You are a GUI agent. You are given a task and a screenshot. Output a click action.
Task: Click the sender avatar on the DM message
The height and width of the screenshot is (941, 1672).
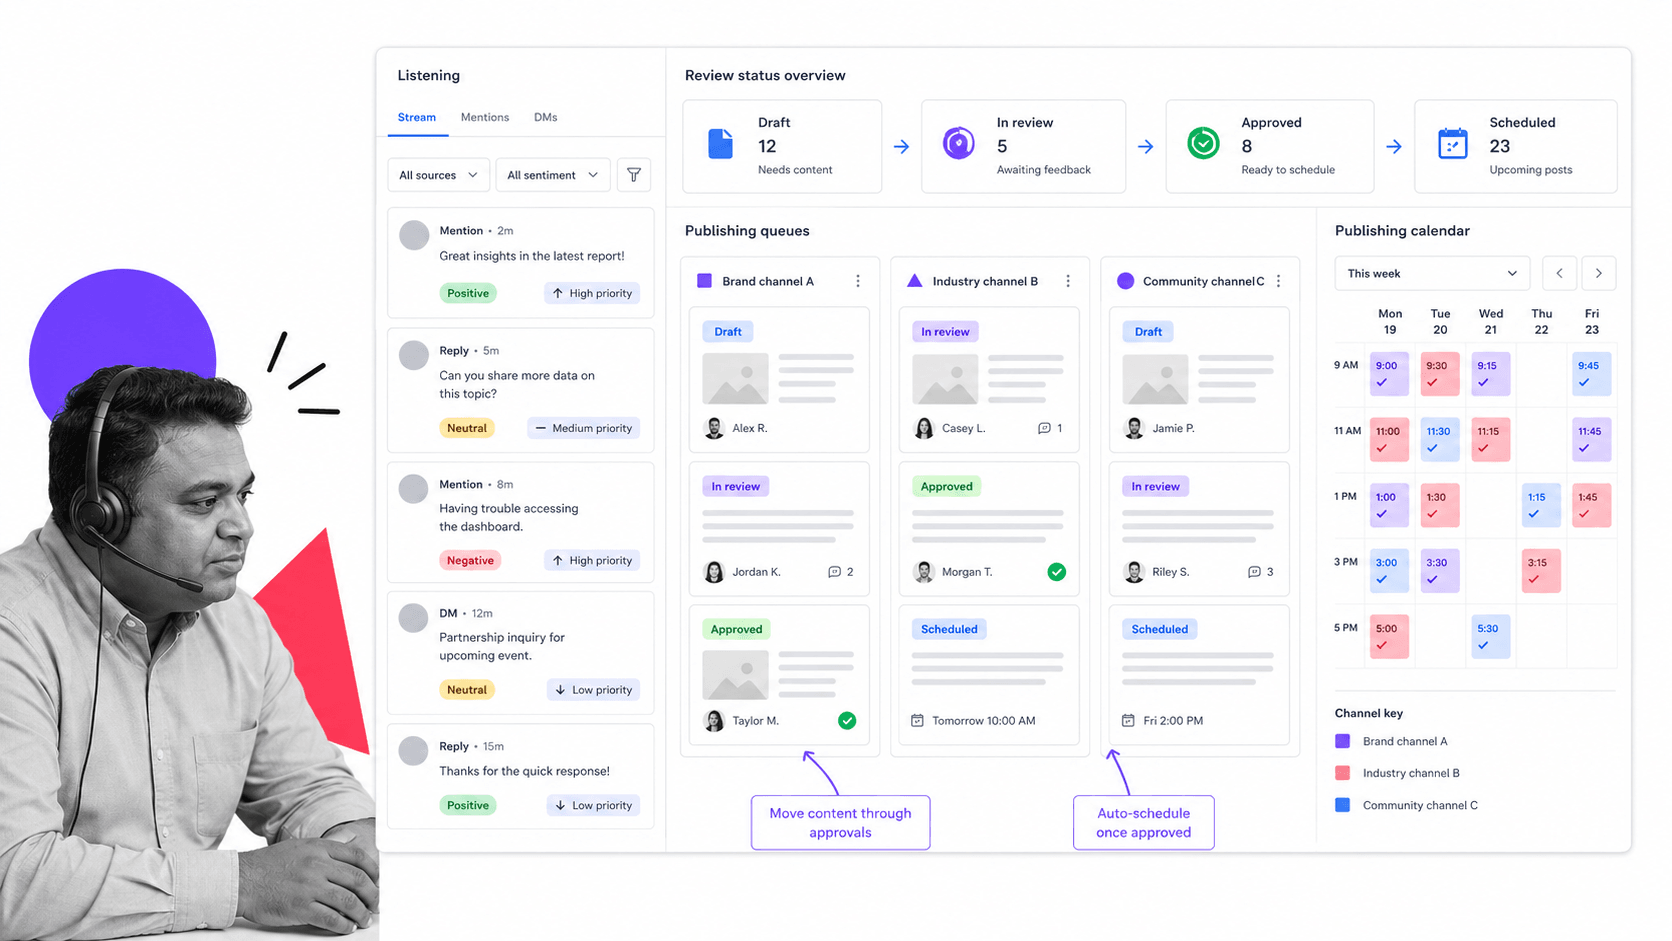pyautogui.click(x=414, y=618)
